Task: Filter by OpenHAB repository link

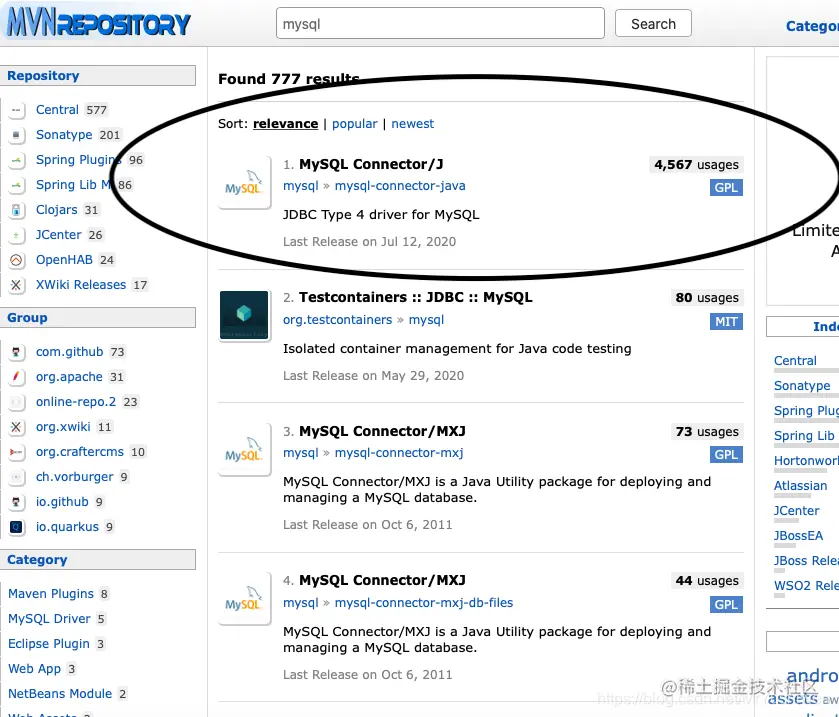Action: click(x=64, y=260)
